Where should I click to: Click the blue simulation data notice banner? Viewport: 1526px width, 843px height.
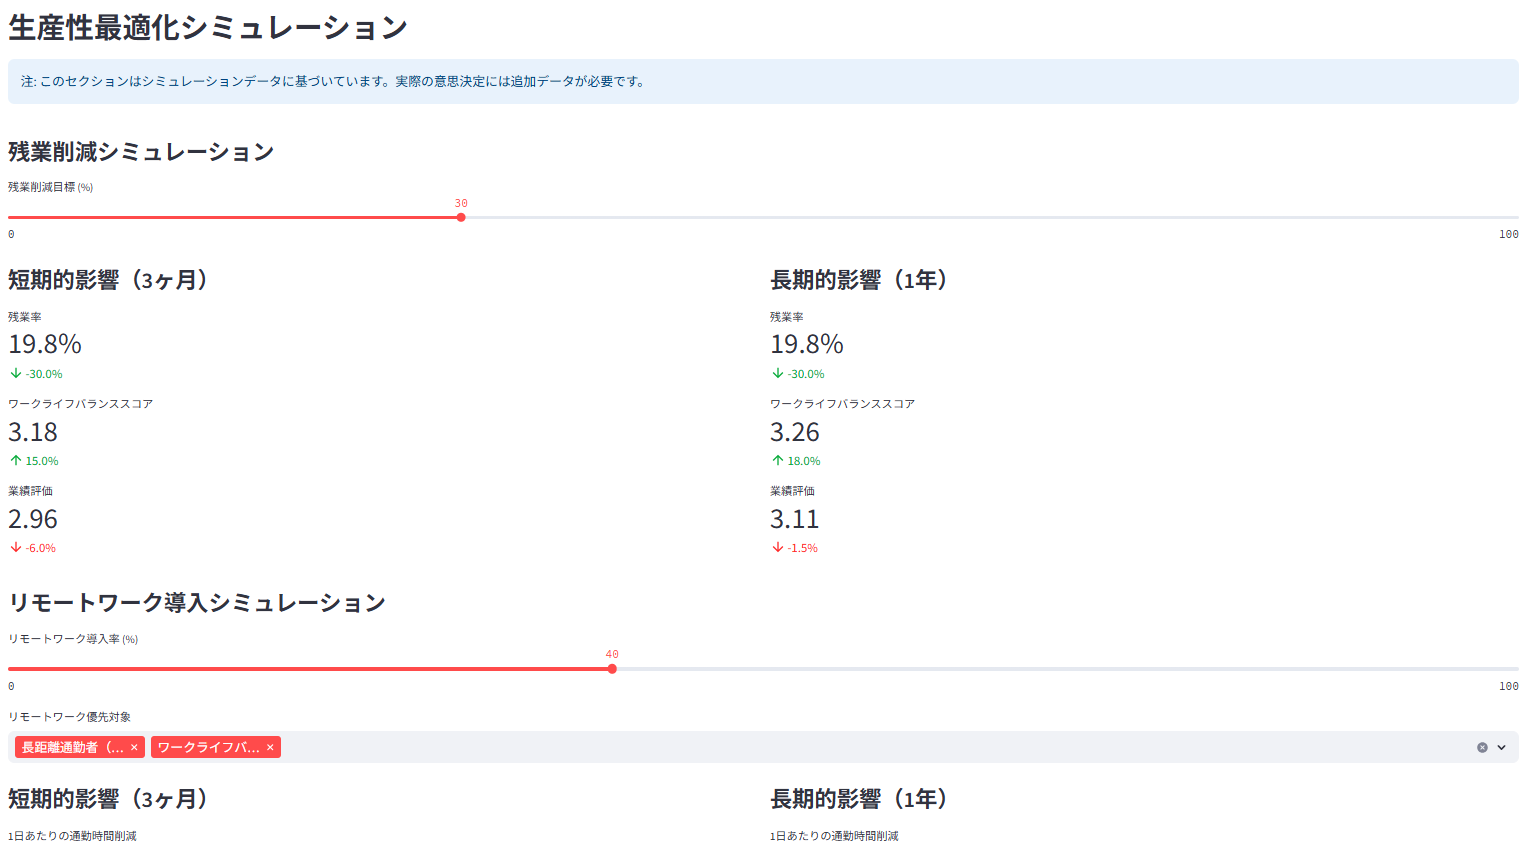click(x=763, y=81)
